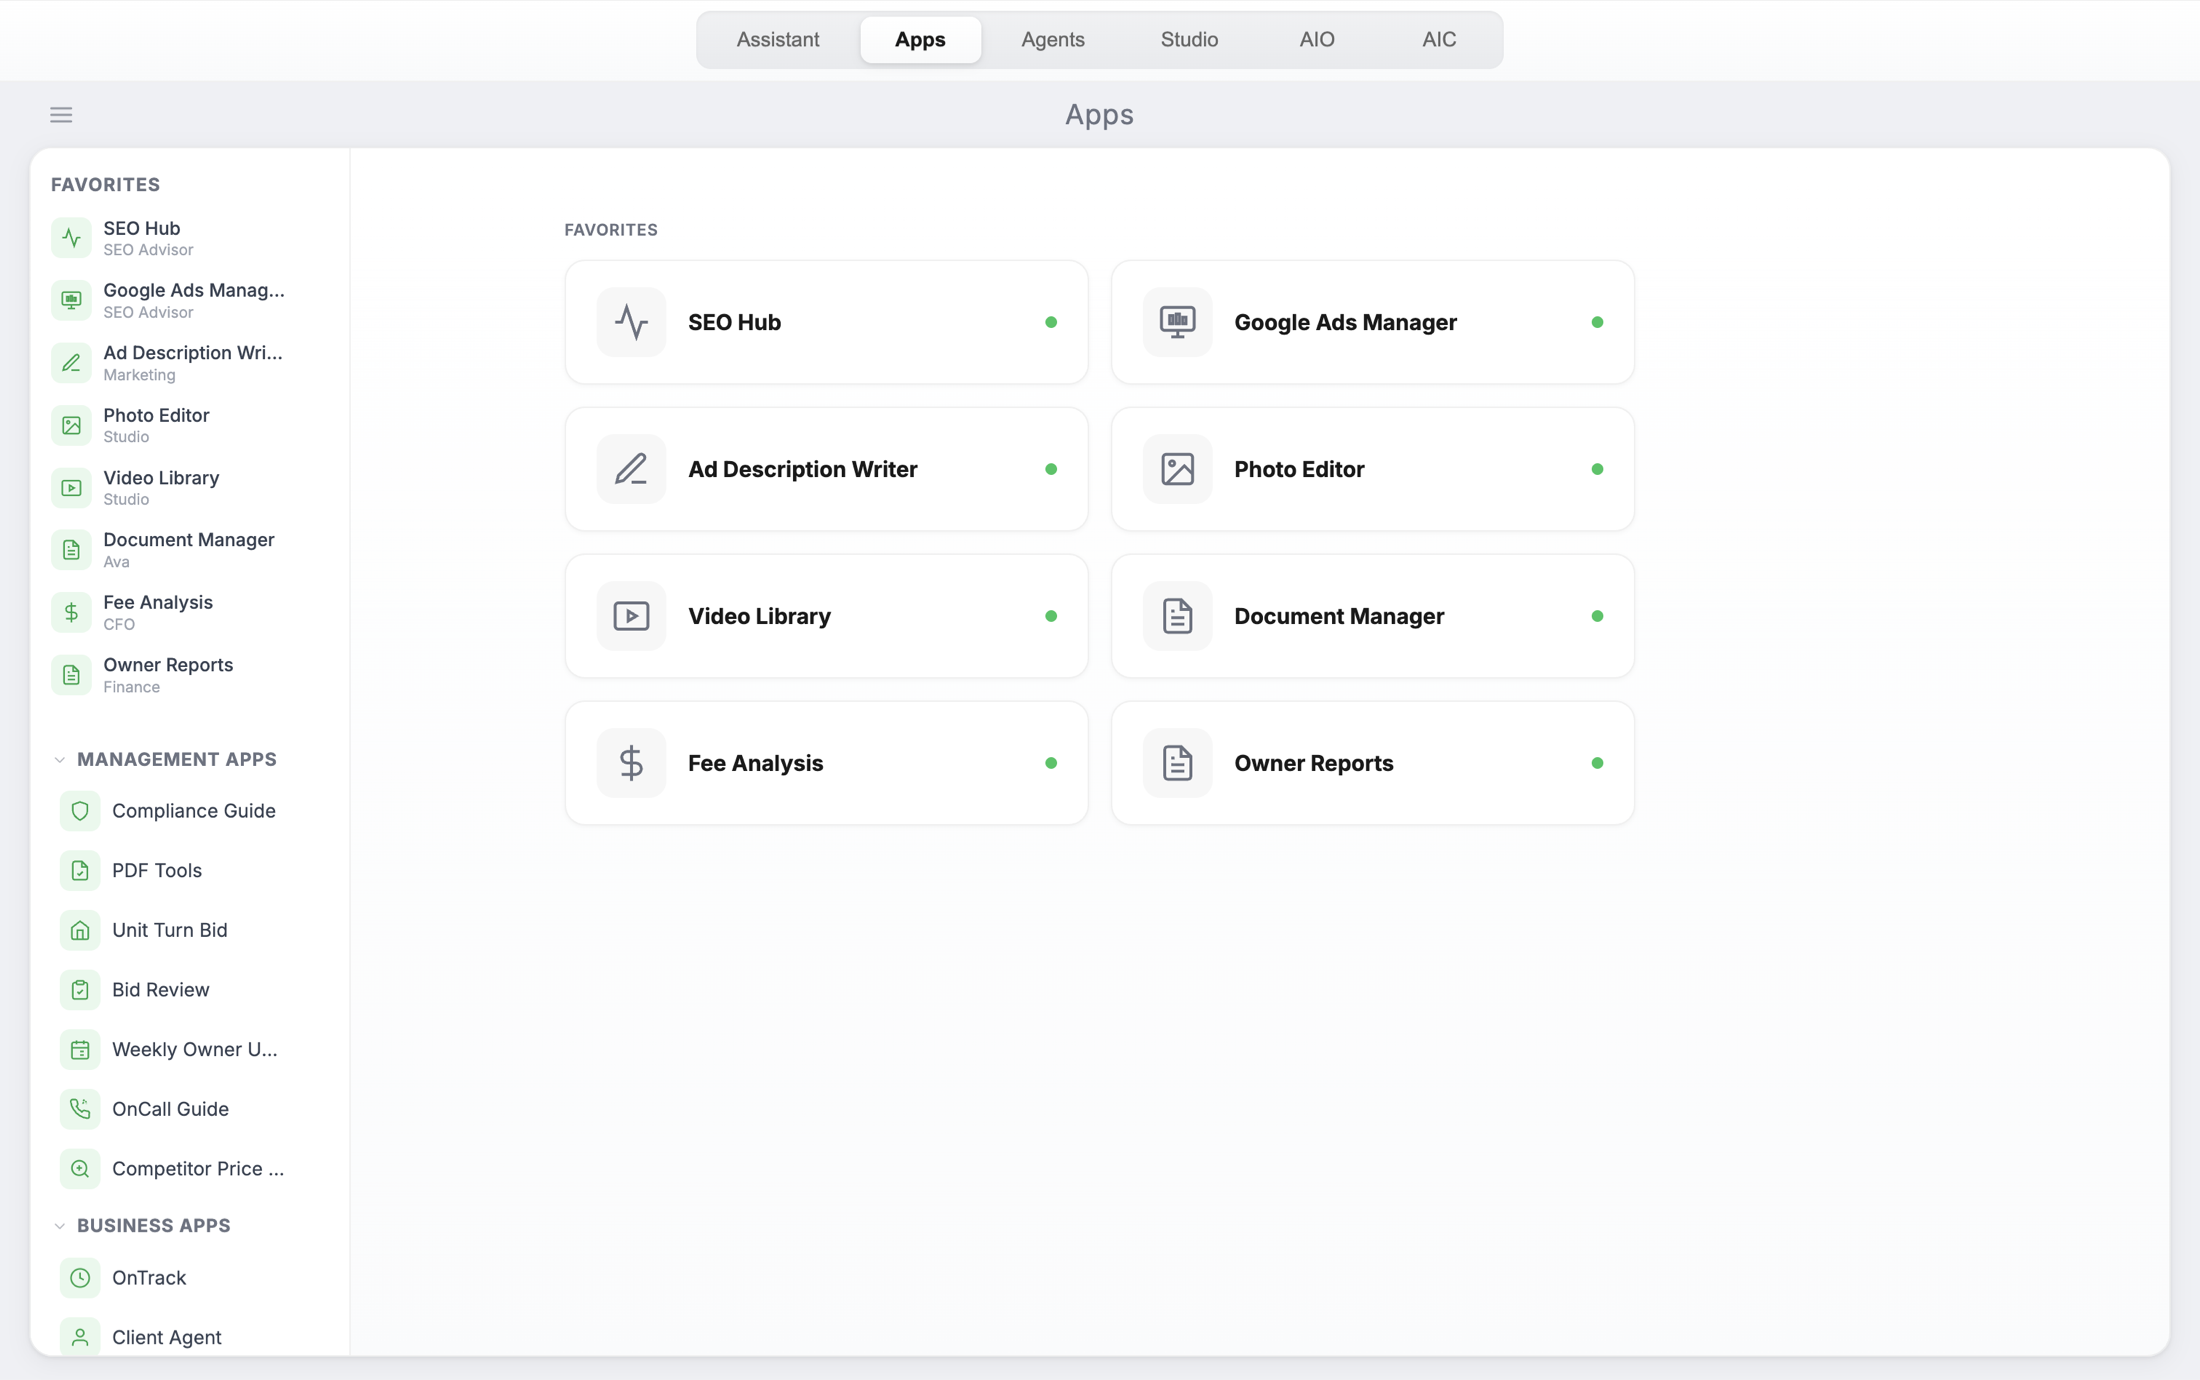Open Competitor Price ... sidebar entry
Screen dimensions: 2200x1380
point(189,1168)
